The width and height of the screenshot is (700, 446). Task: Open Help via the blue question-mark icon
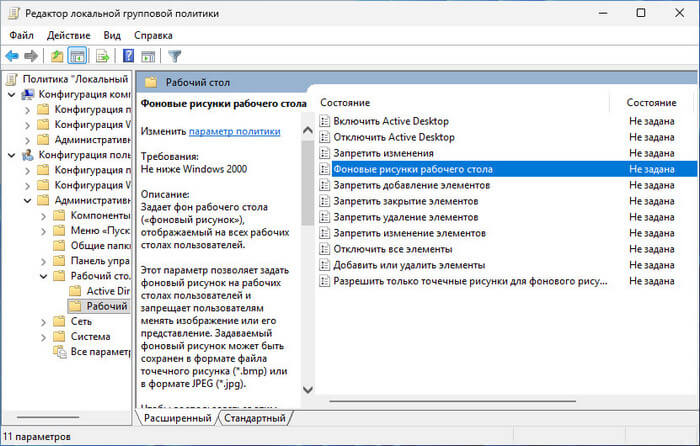tap(128, 56)
